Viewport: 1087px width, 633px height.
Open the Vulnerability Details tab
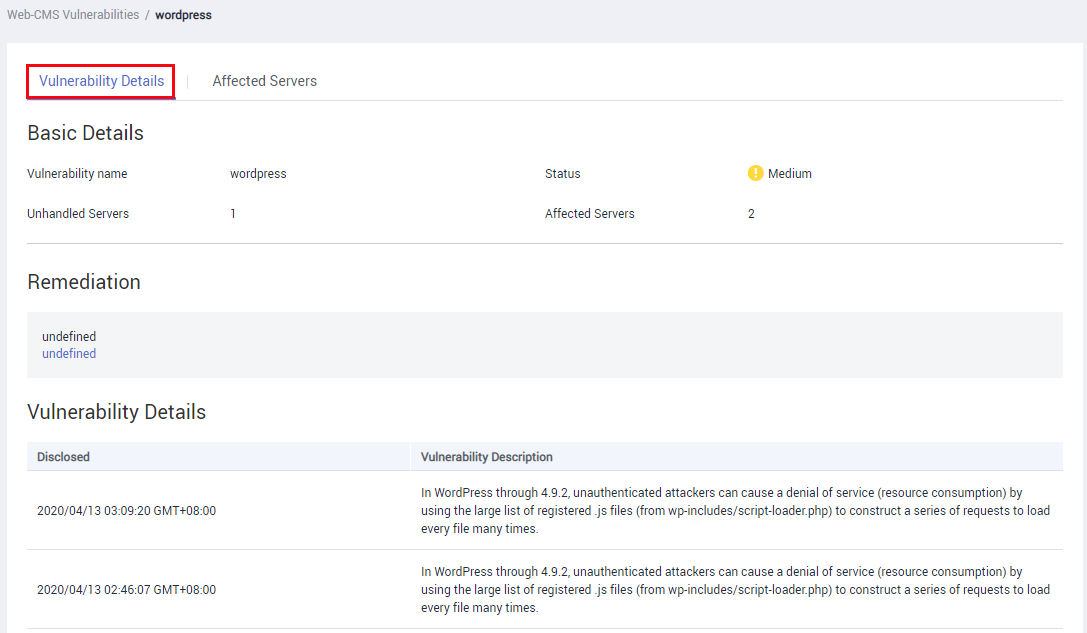(x=101, y=81)
